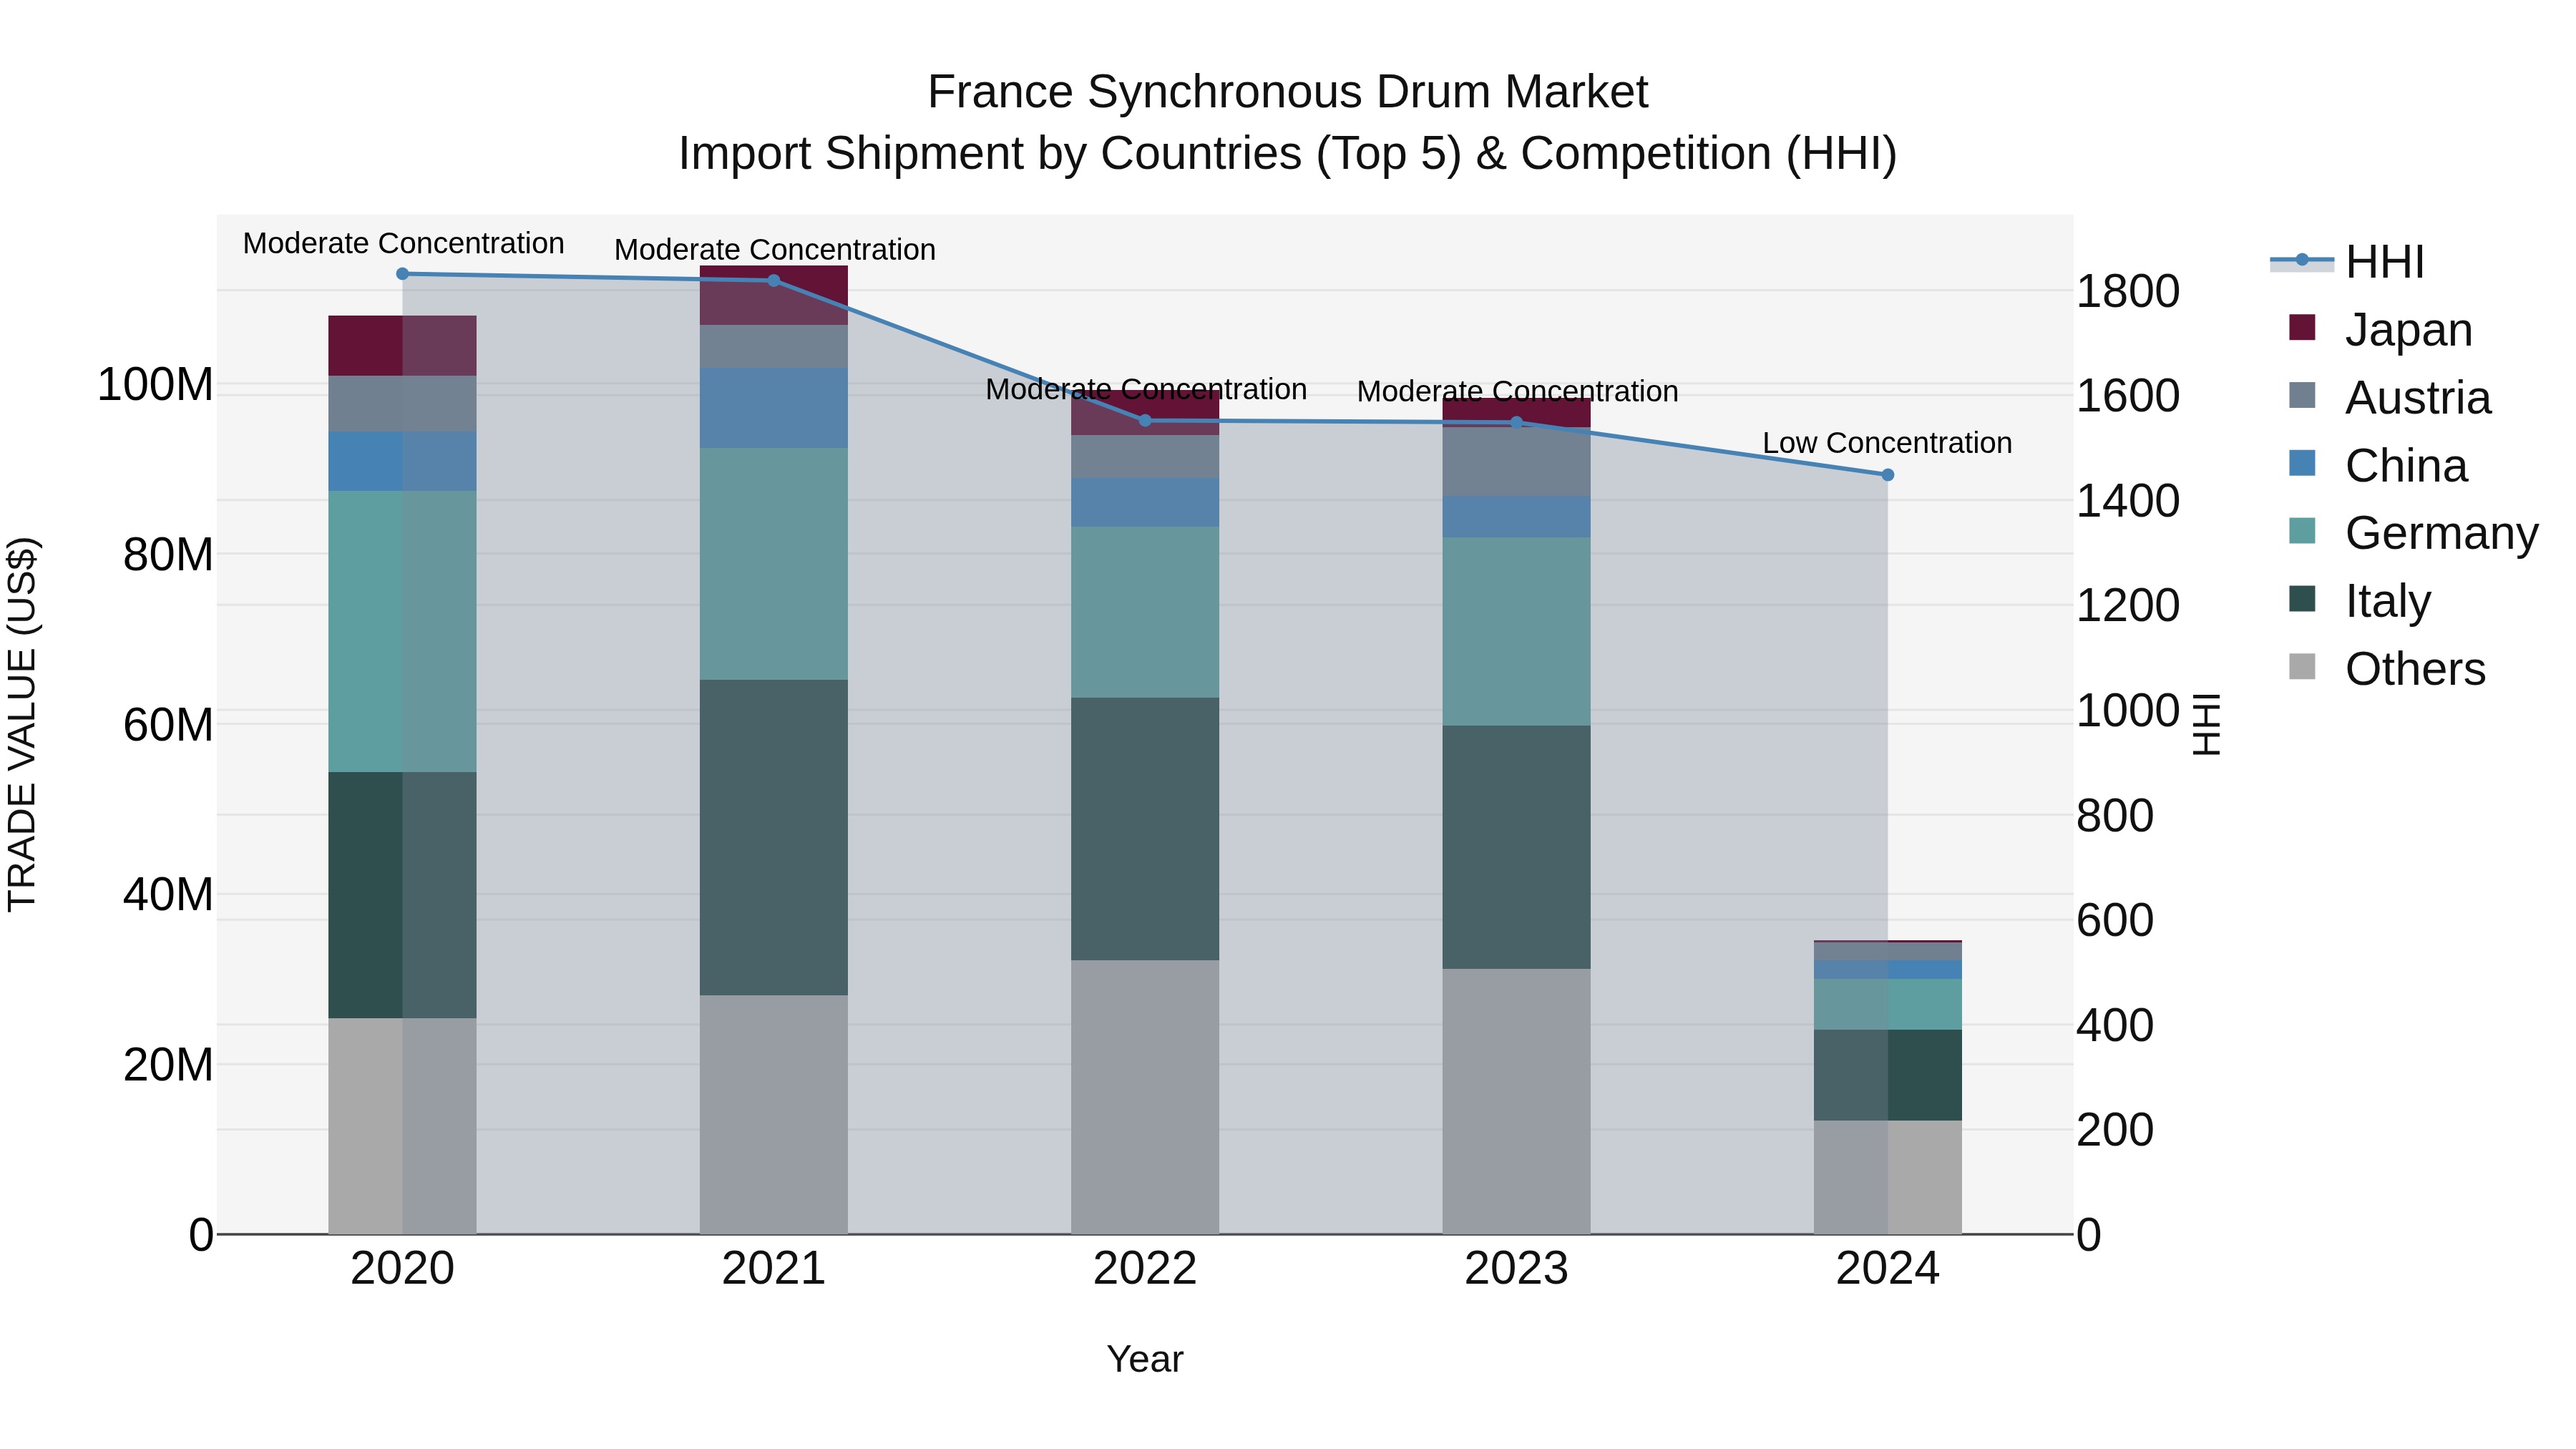The height and width of the screenshot is (1449, 2576).
Task: Click the HHI line marker for 2023
Action: click(1516, 423)
